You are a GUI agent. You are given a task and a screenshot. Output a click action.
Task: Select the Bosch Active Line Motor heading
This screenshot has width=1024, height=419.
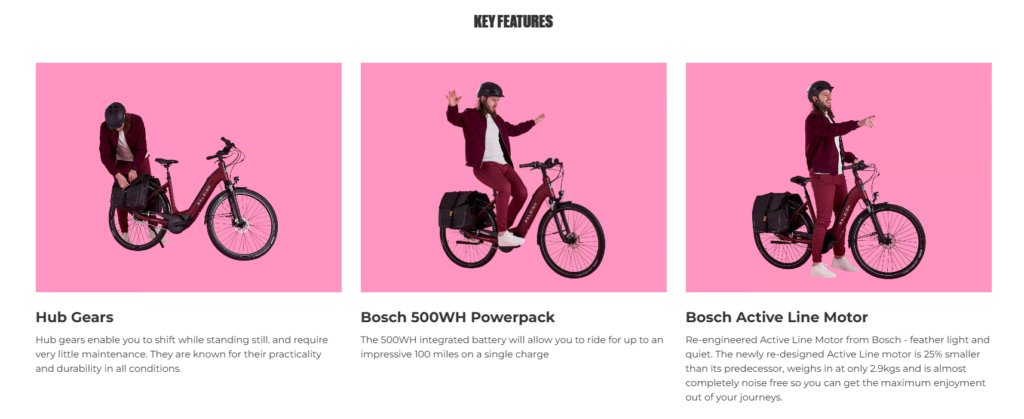click(x=776, y=318)
